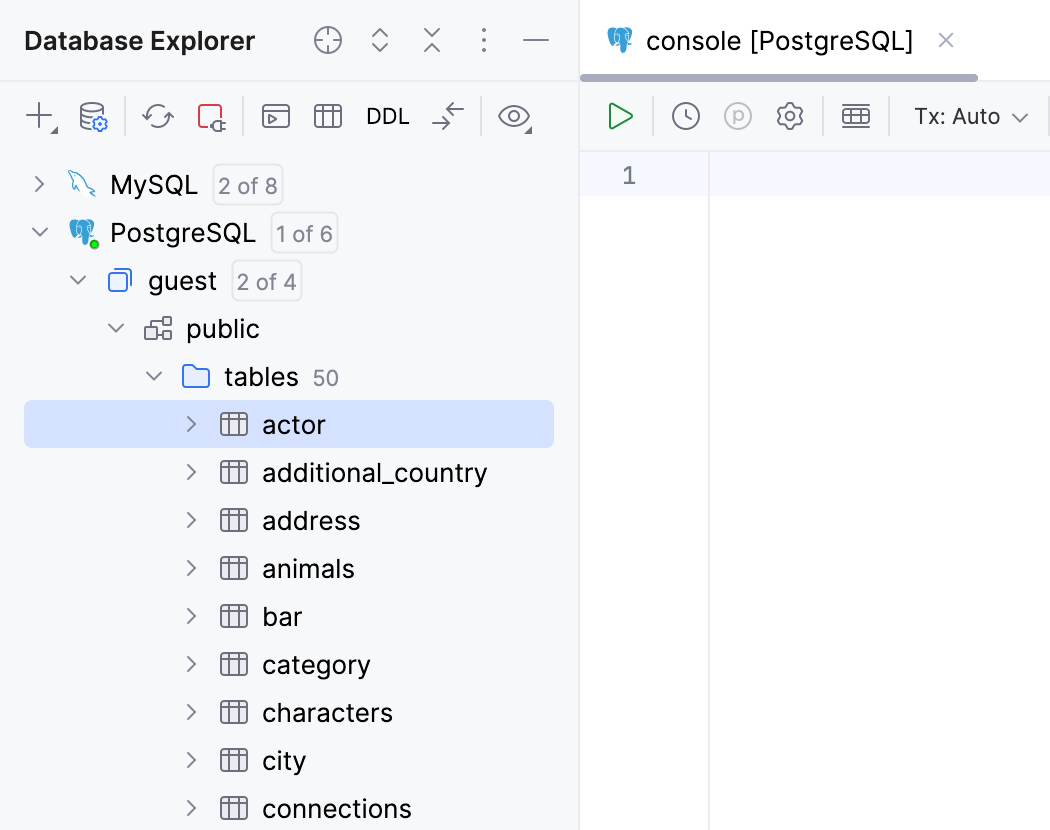Collapse the PostgreSQL data source node
This screenshot has width=1050, height=830.
tap(39, 232)
